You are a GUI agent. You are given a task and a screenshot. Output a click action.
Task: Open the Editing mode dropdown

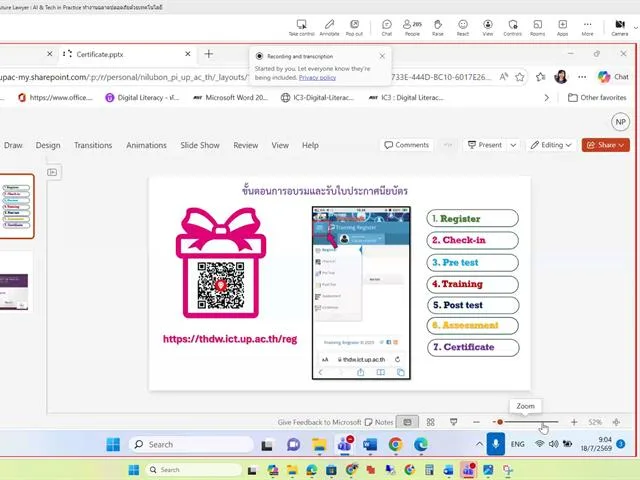[551, 145]
